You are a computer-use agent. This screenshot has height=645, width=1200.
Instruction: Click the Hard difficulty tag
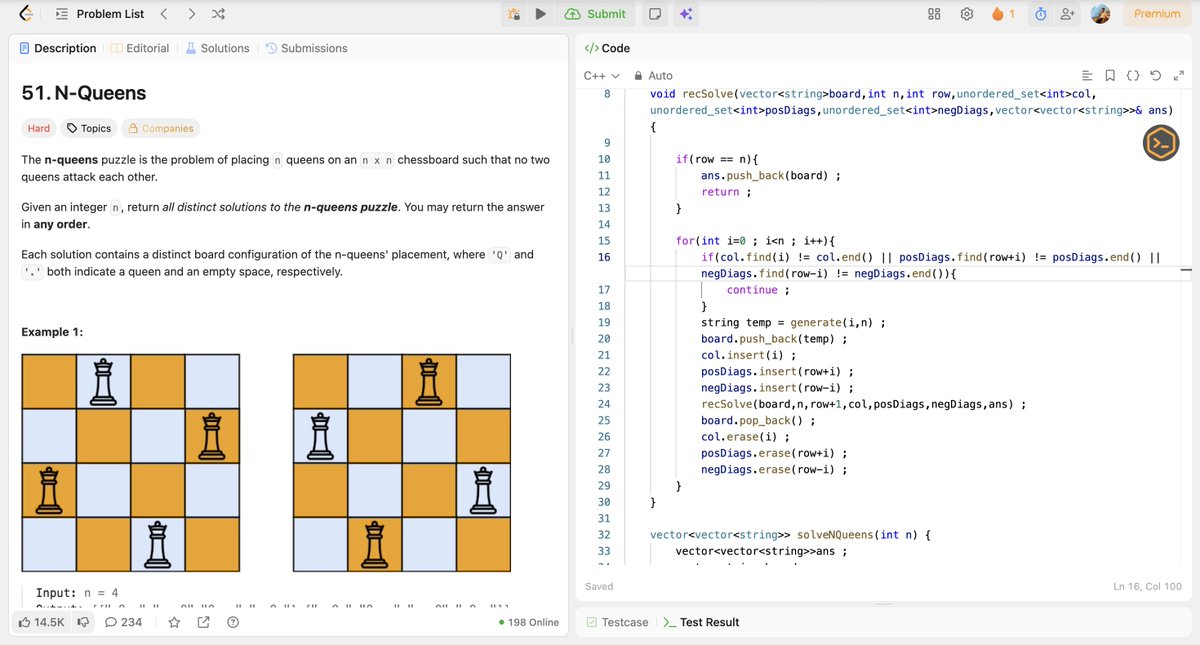click(x=39, y=128)
